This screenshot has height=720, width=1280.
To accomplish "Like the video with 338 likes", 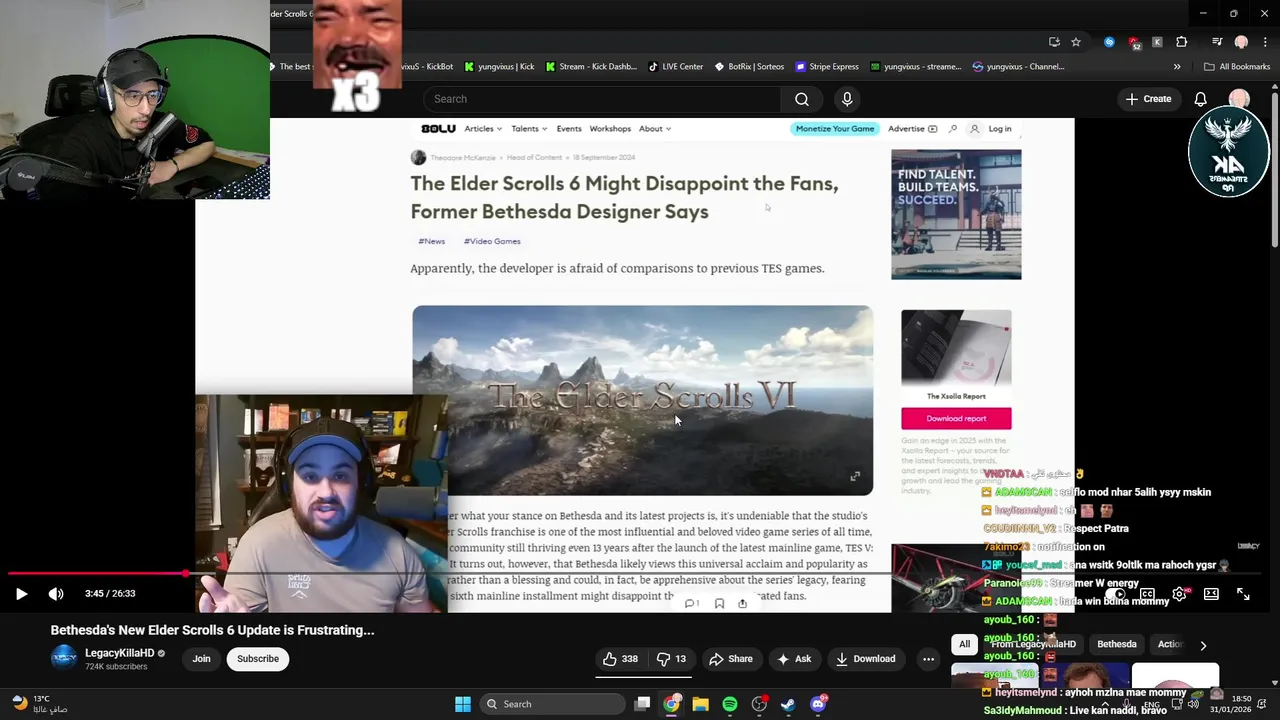I will pos(620,659).
